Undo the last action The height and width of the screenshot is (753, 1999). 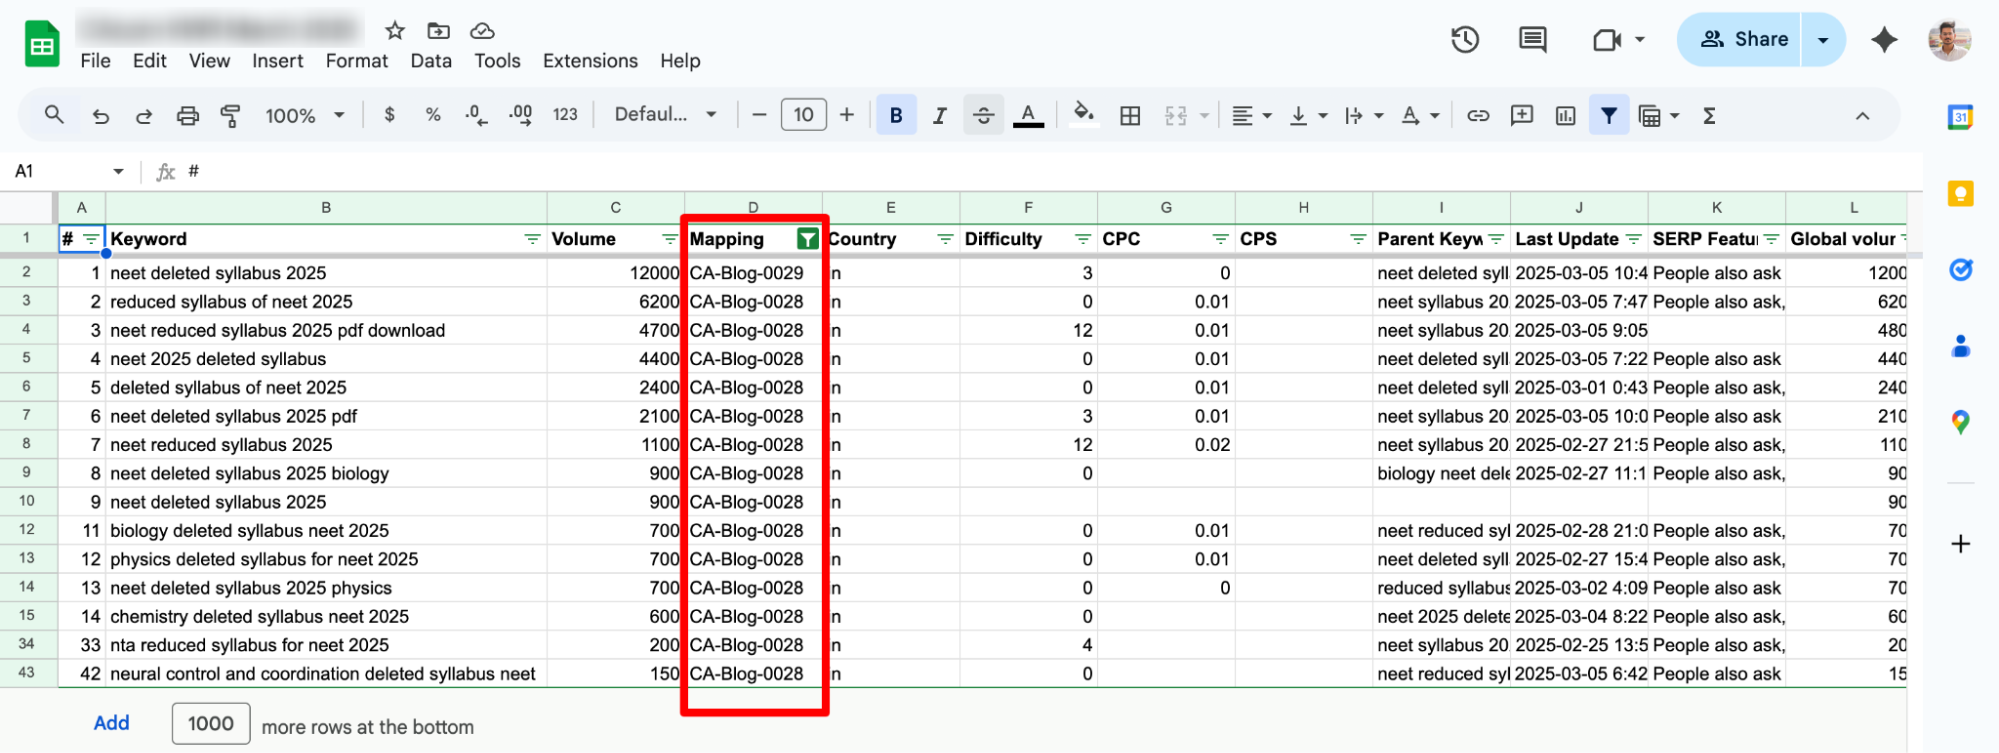click(100, 116)
